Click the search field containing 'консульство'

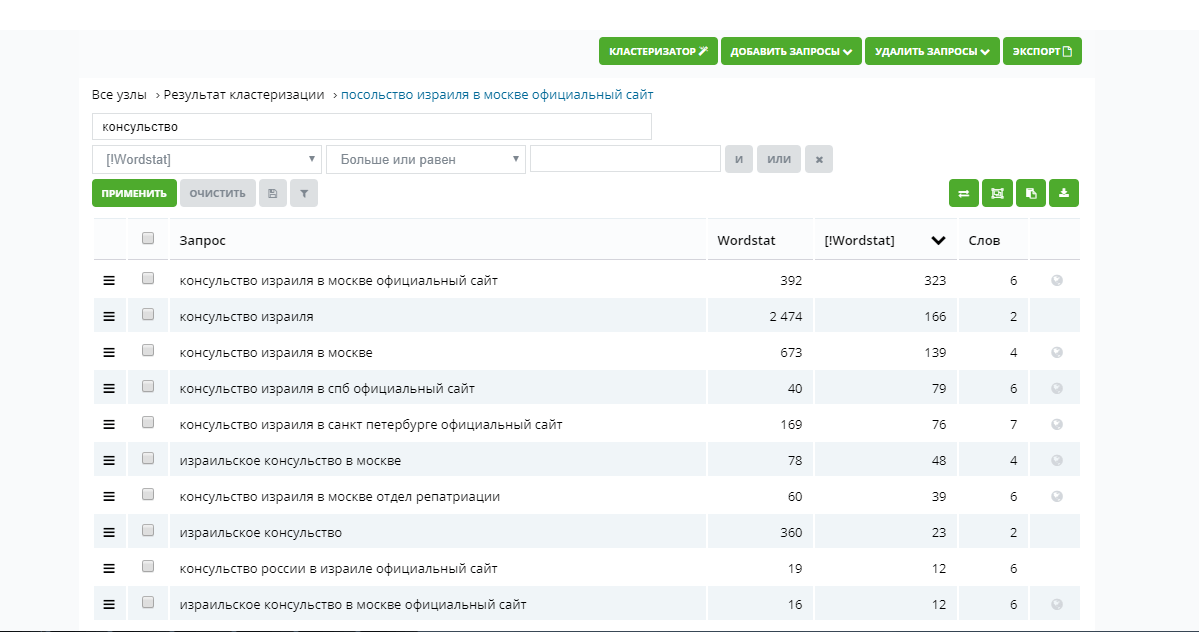(371, 127)
